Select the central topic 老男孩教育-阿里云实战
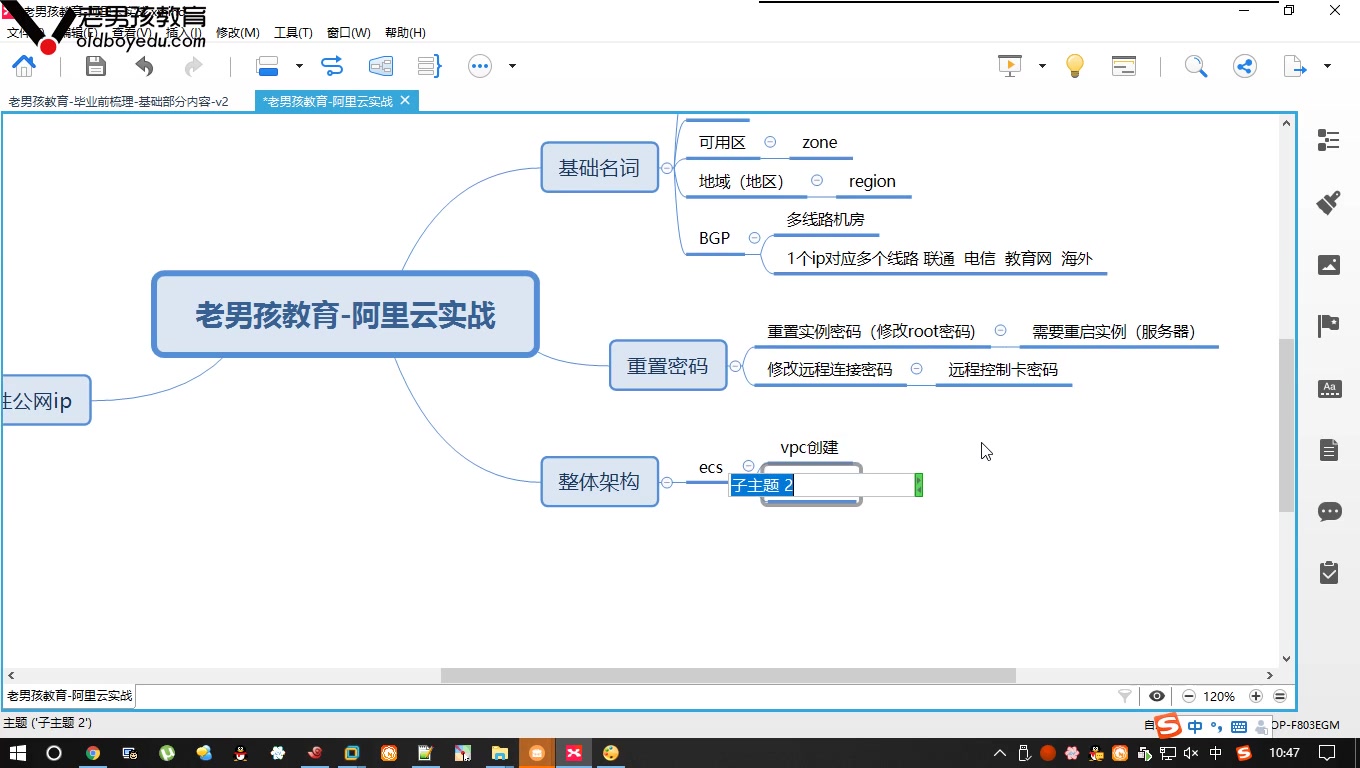1360x768 pixels. tap(345, 315)
